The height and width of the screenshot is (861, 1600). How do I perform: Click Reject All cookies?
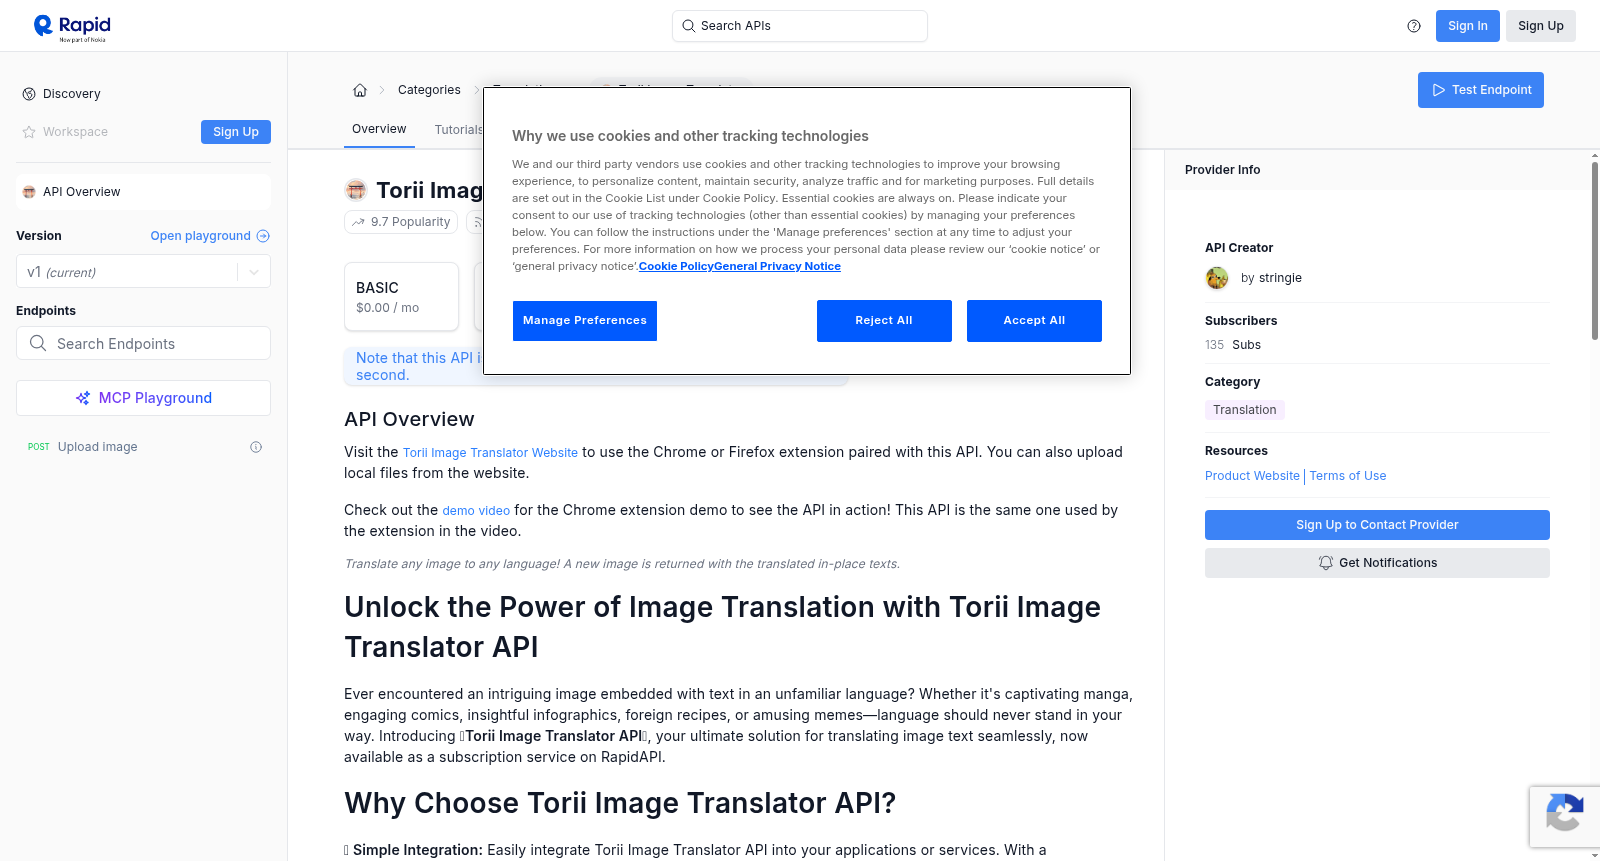(x=884, y=321)
